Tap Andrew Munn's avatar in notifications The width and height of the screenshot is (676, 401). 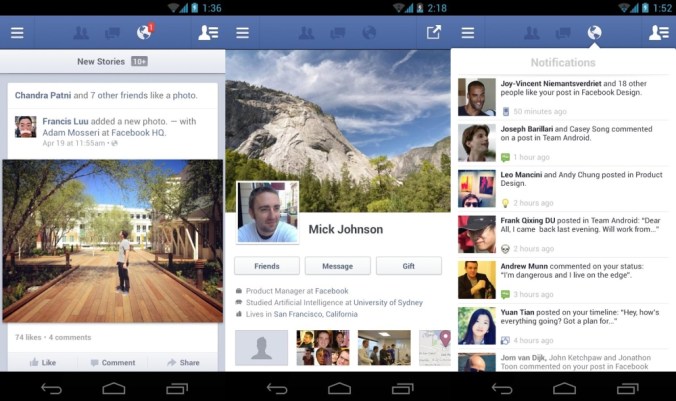coord(477,280)
